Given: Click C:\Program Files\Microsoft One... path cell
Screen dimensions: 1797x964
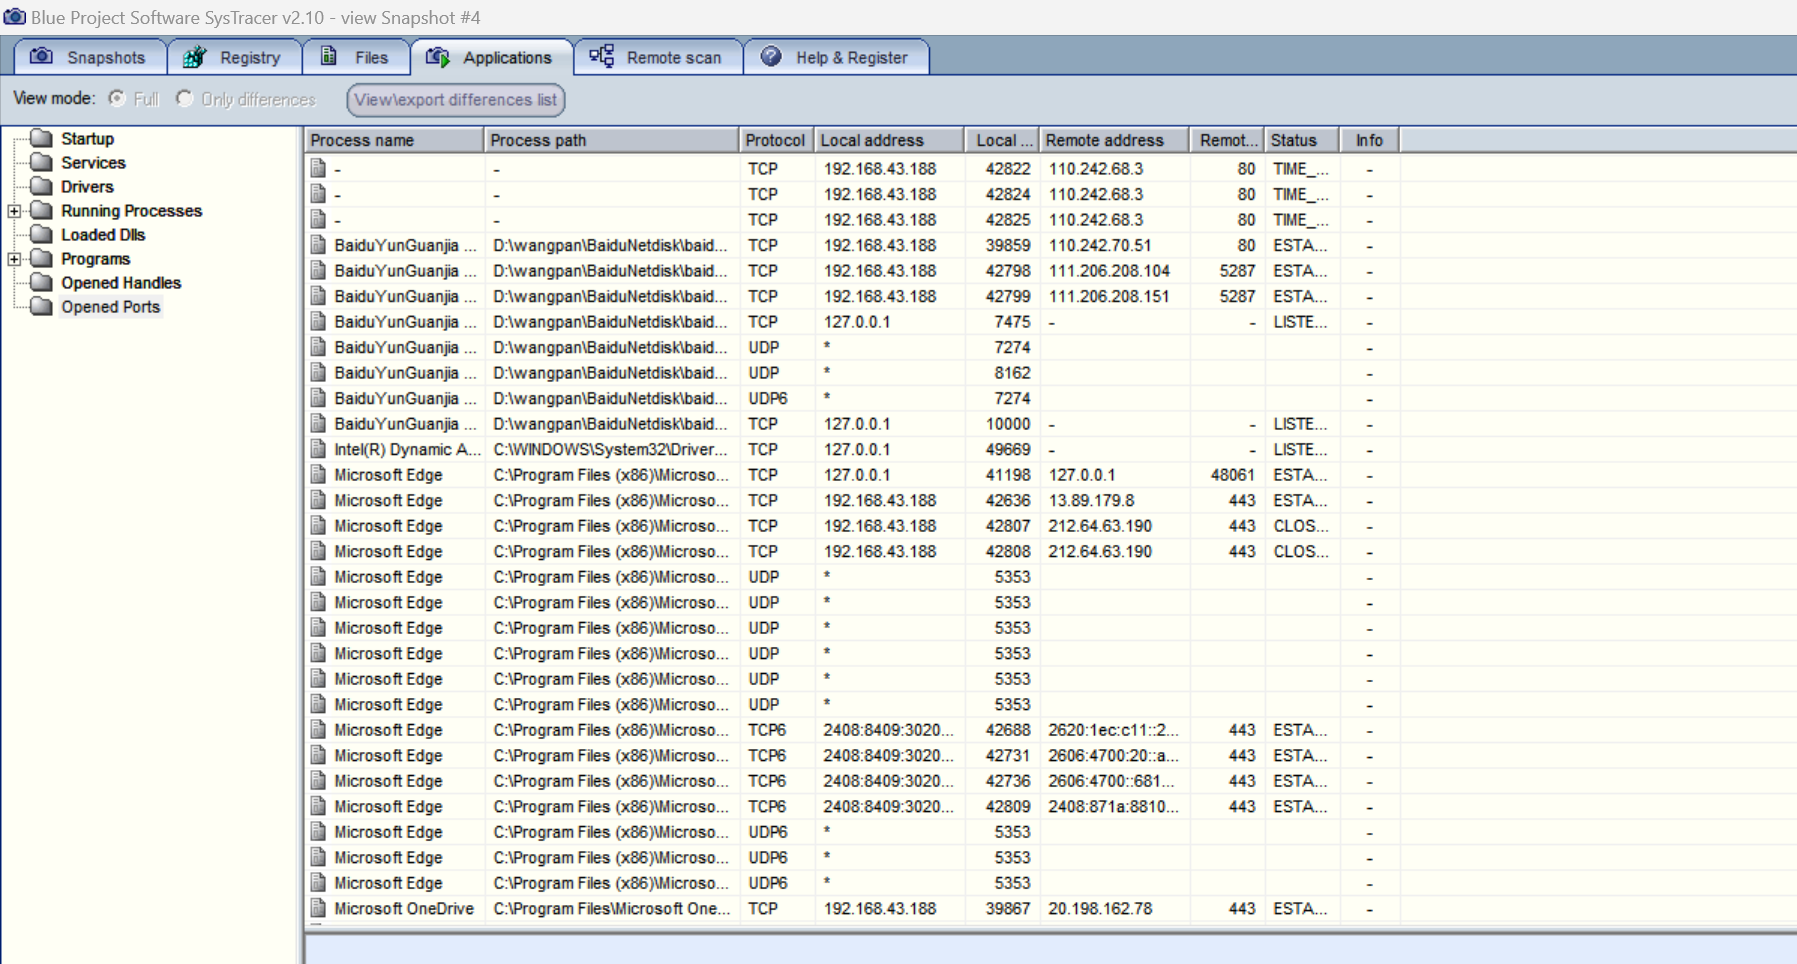Looking at the screenshot, I should pyautogui.click(x=611, y=909).
